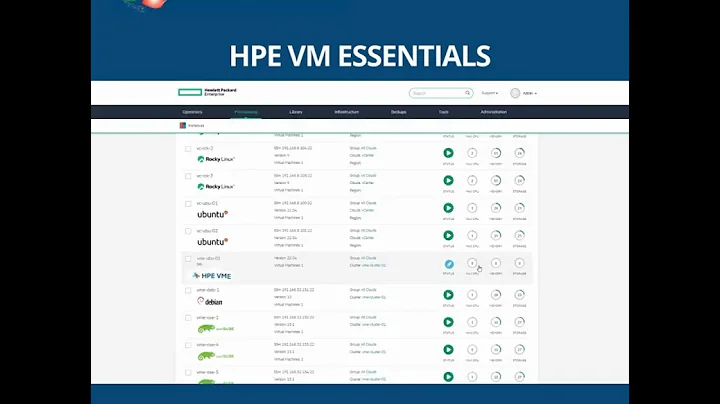This screenshot has height=404, width=720.
Task: Open the Operations menu
Action: point(192,112)
